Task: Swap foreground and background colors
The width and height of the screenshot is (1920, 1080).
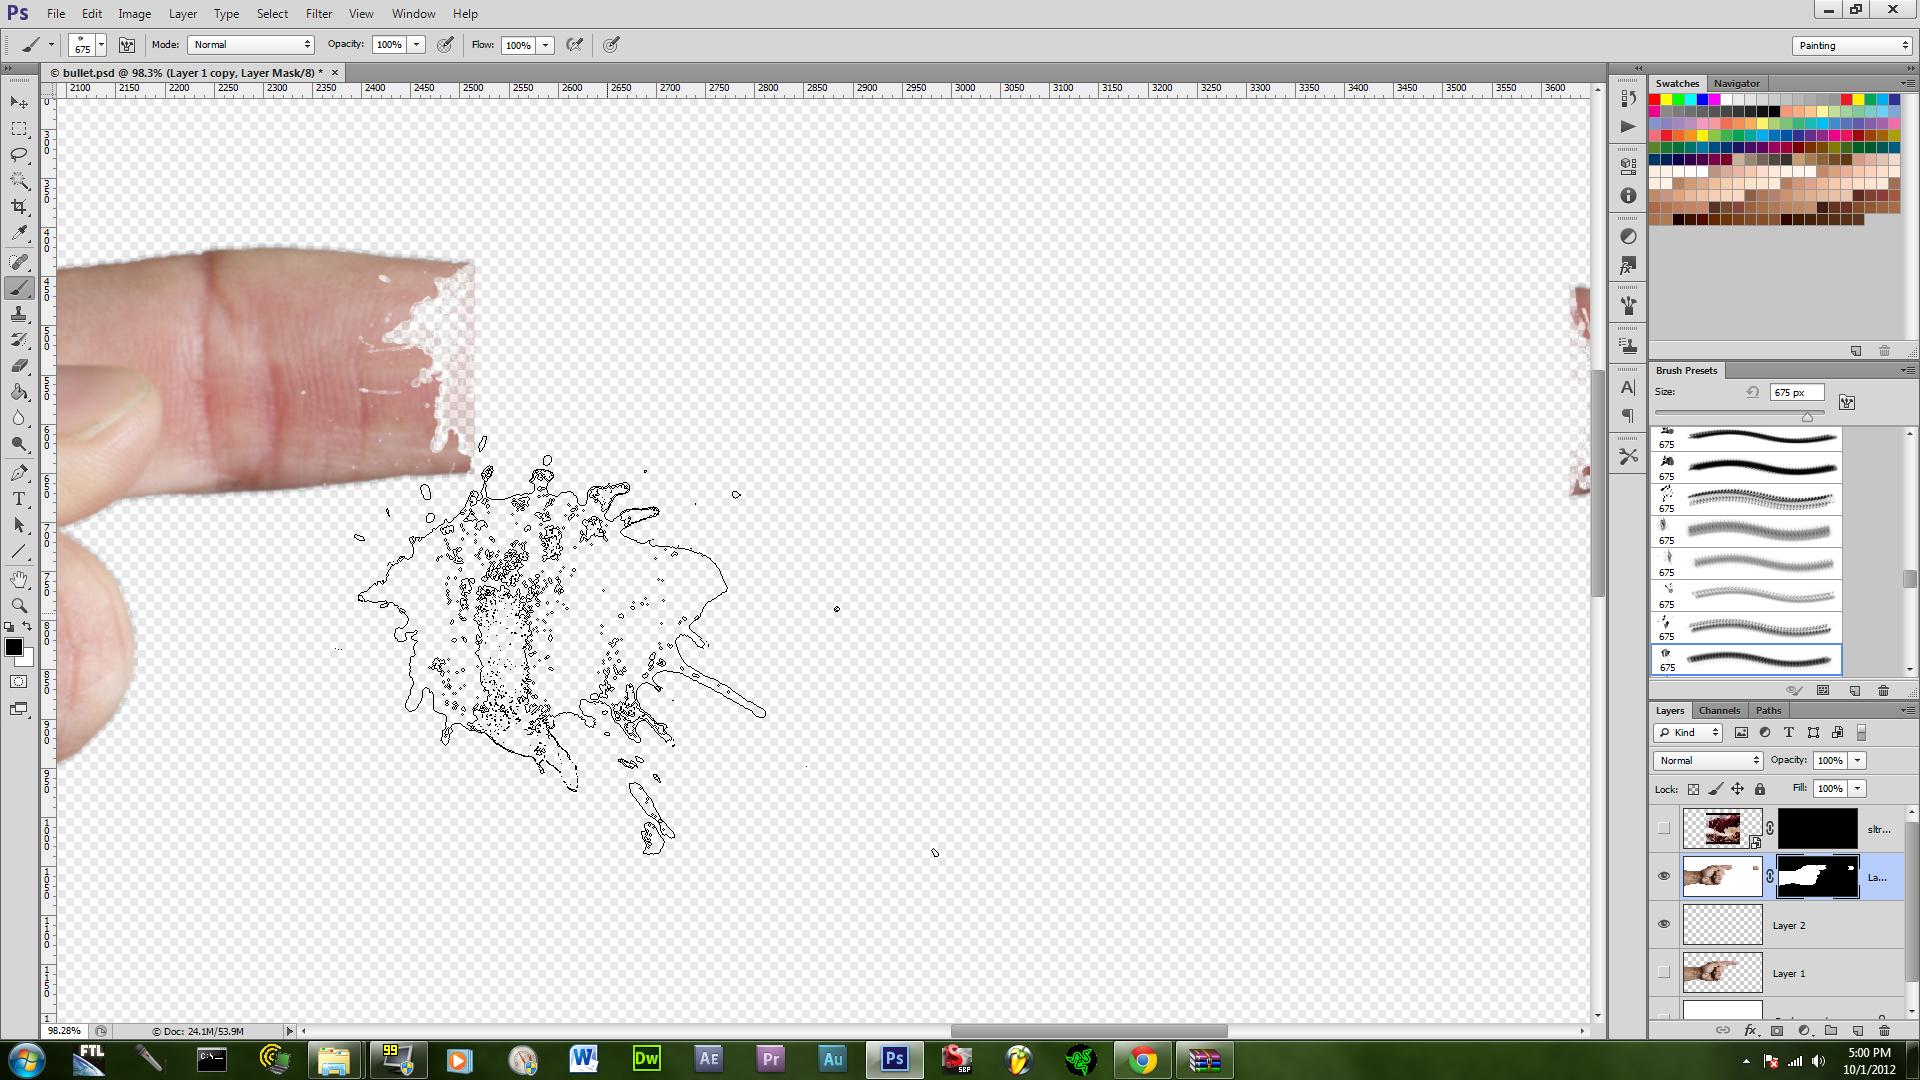Action: [x=28, y=627]
